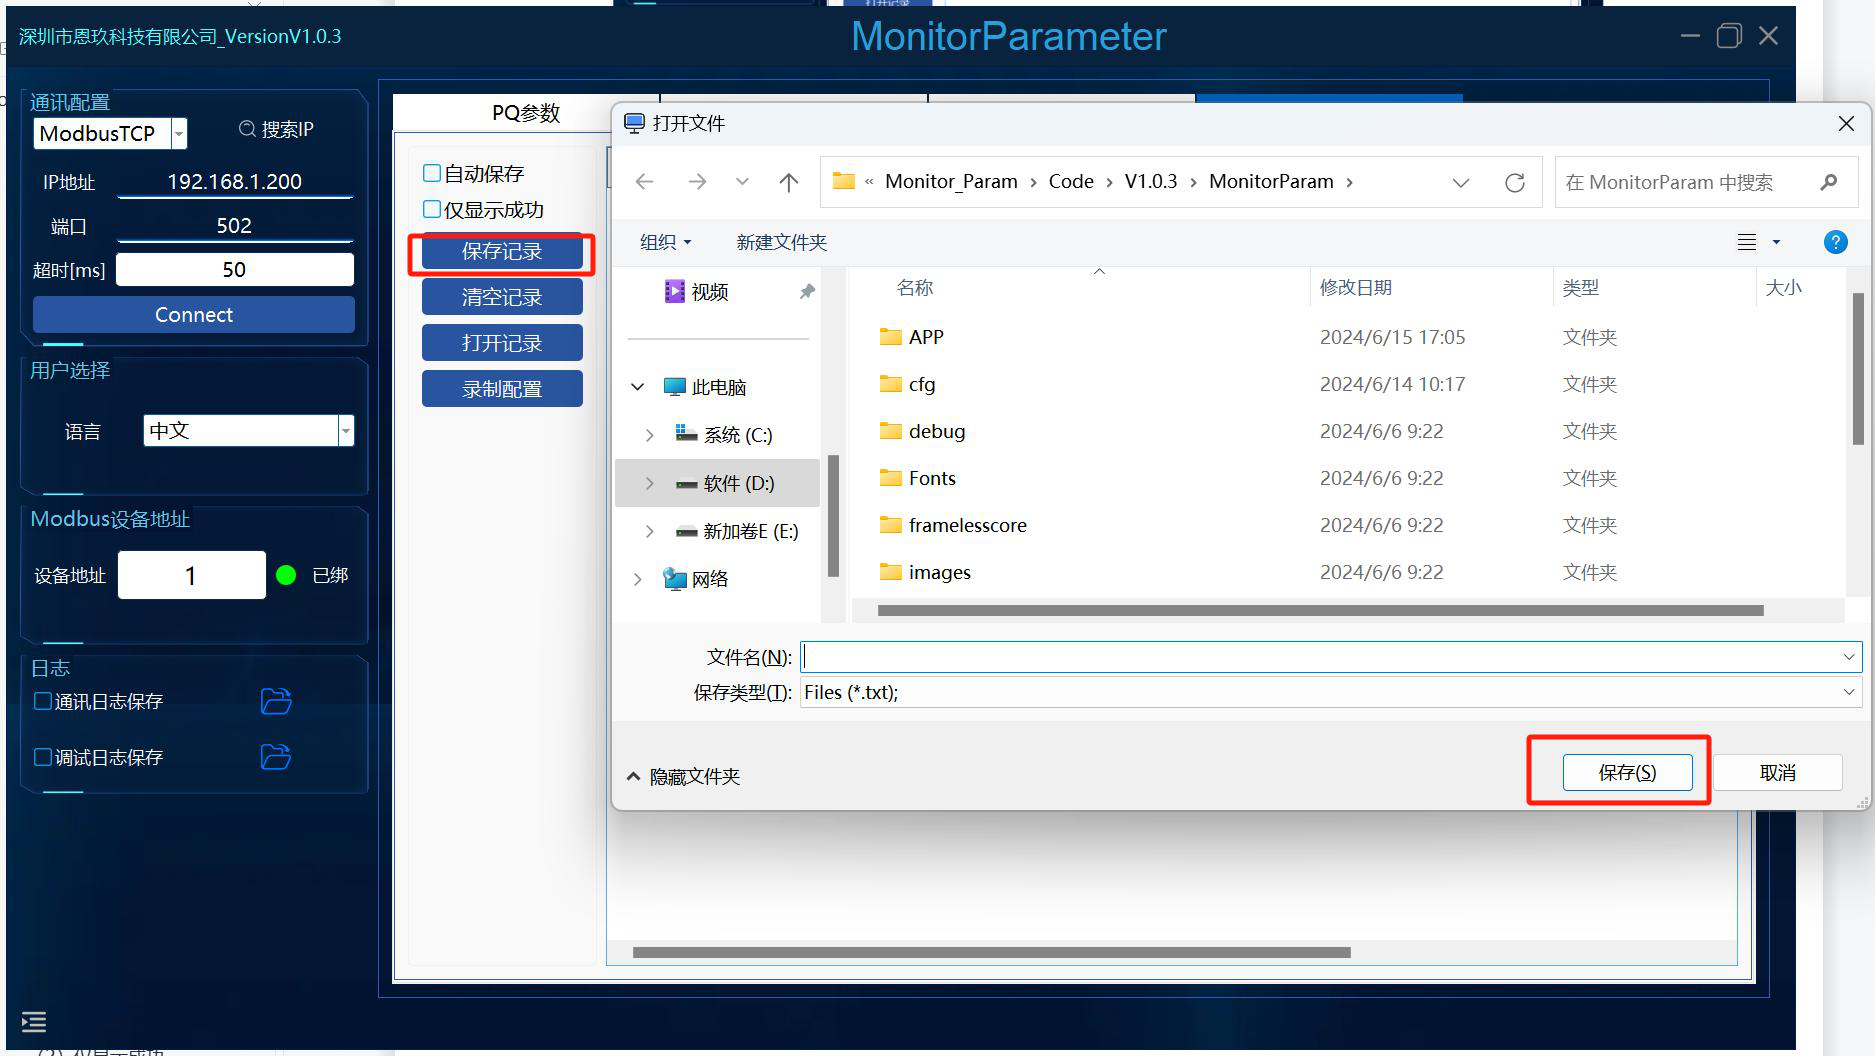Viewport: 1875px width, 1056px height.
Task: Open the hamburger menu icon at bottom-left
Action: 34,1021
